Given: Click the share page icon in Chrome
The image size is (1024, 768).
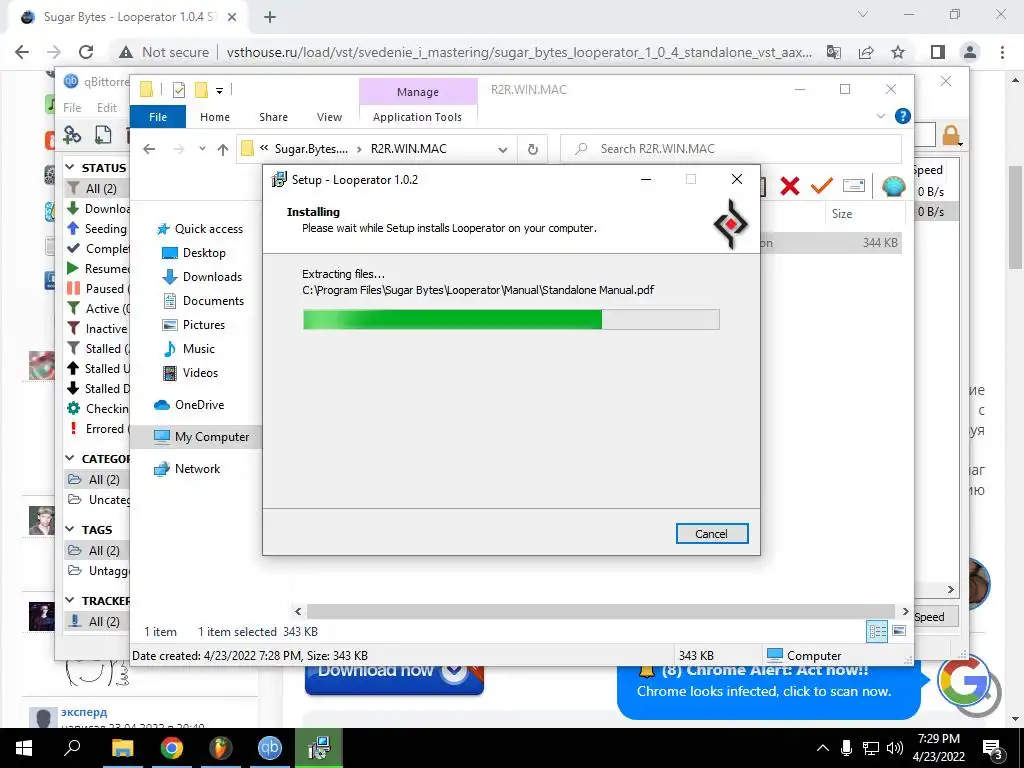Looking at the screenshot, I should point(866,52).
